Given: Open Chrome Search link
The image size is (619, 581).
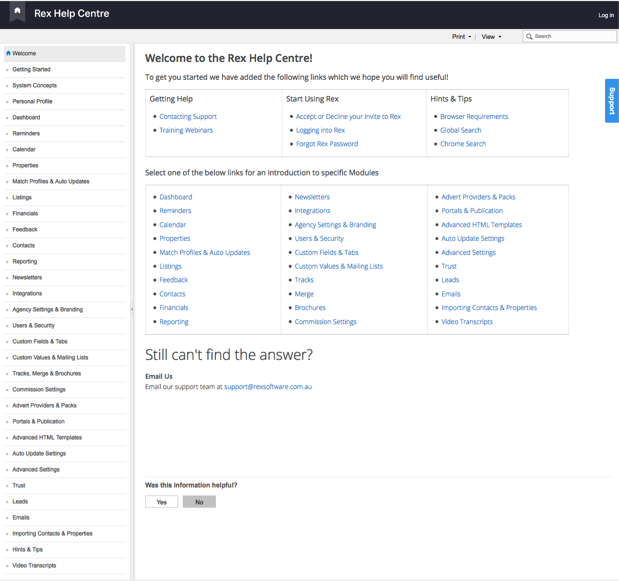Looking at the screenshot, I should (x=463, y=144).
